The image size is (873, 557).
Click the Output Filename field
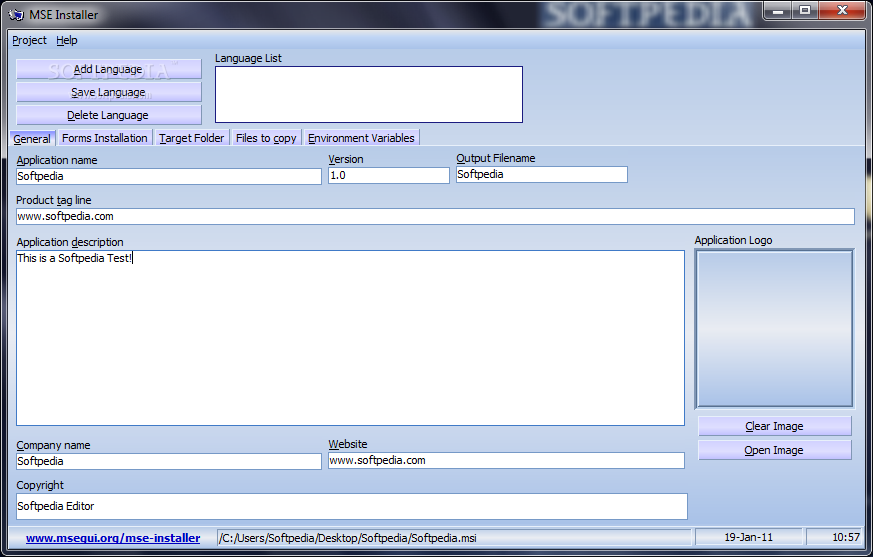click(x=542, y=174)
